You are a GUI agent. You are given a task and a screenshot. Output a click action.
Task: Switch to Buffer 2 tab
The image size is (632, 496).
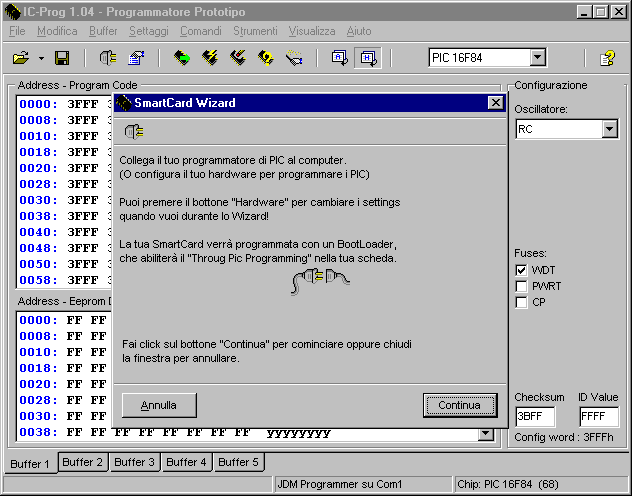pyautogui.click(x=83, y=462)
